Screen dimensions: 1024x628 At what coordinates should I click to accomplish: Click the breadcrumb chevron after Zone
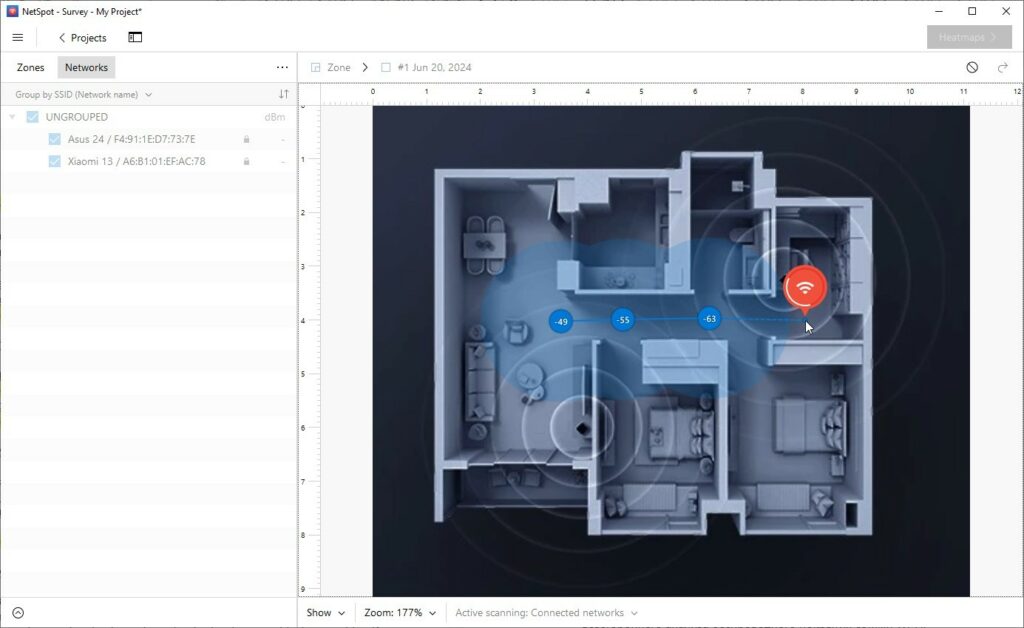(365, 67)
